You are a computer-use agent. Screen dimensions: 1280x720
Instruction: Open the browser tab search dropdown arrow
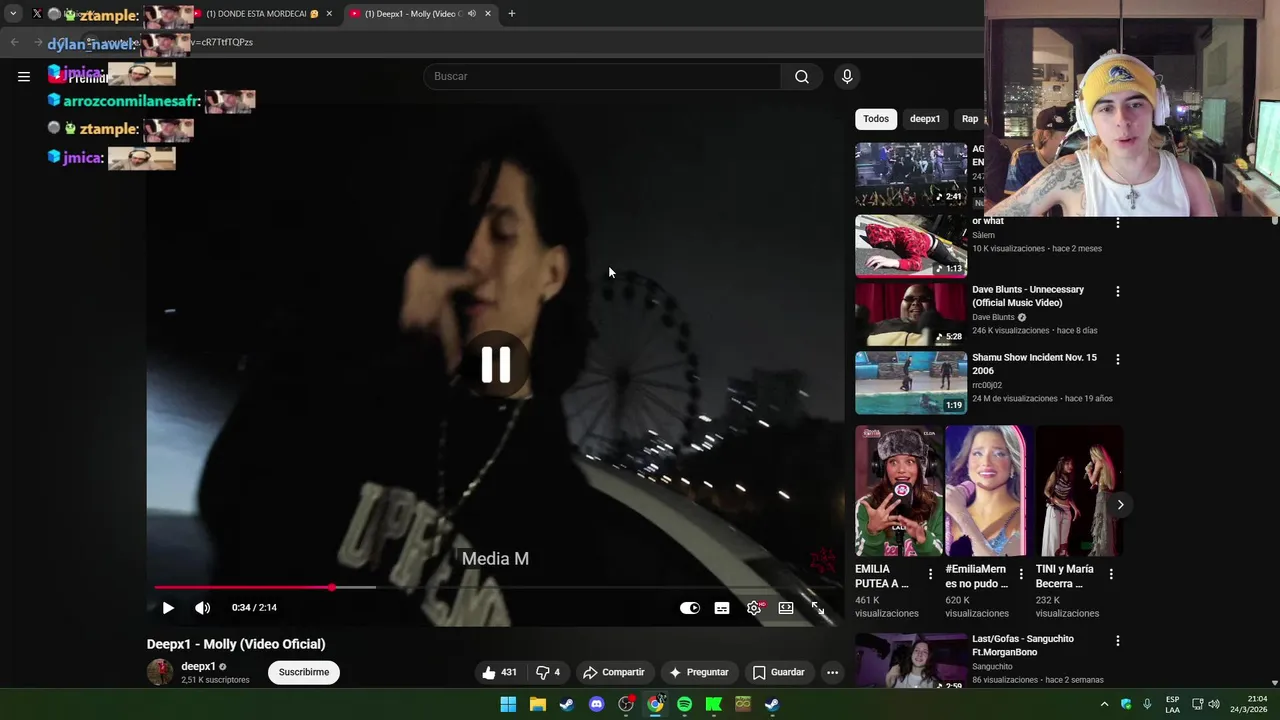click(x=13, y=14)
